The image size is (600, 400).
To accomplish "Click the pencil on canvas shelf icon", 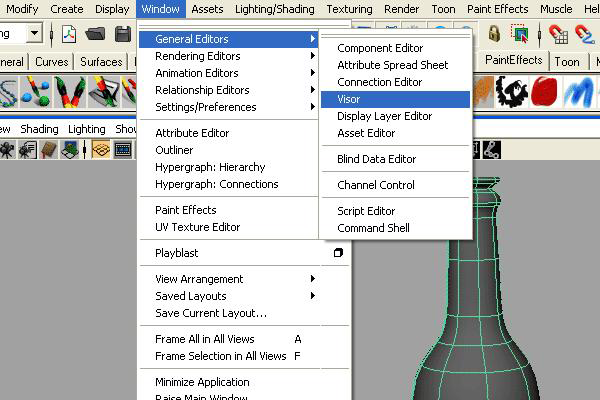I will (x=104, y=91).
